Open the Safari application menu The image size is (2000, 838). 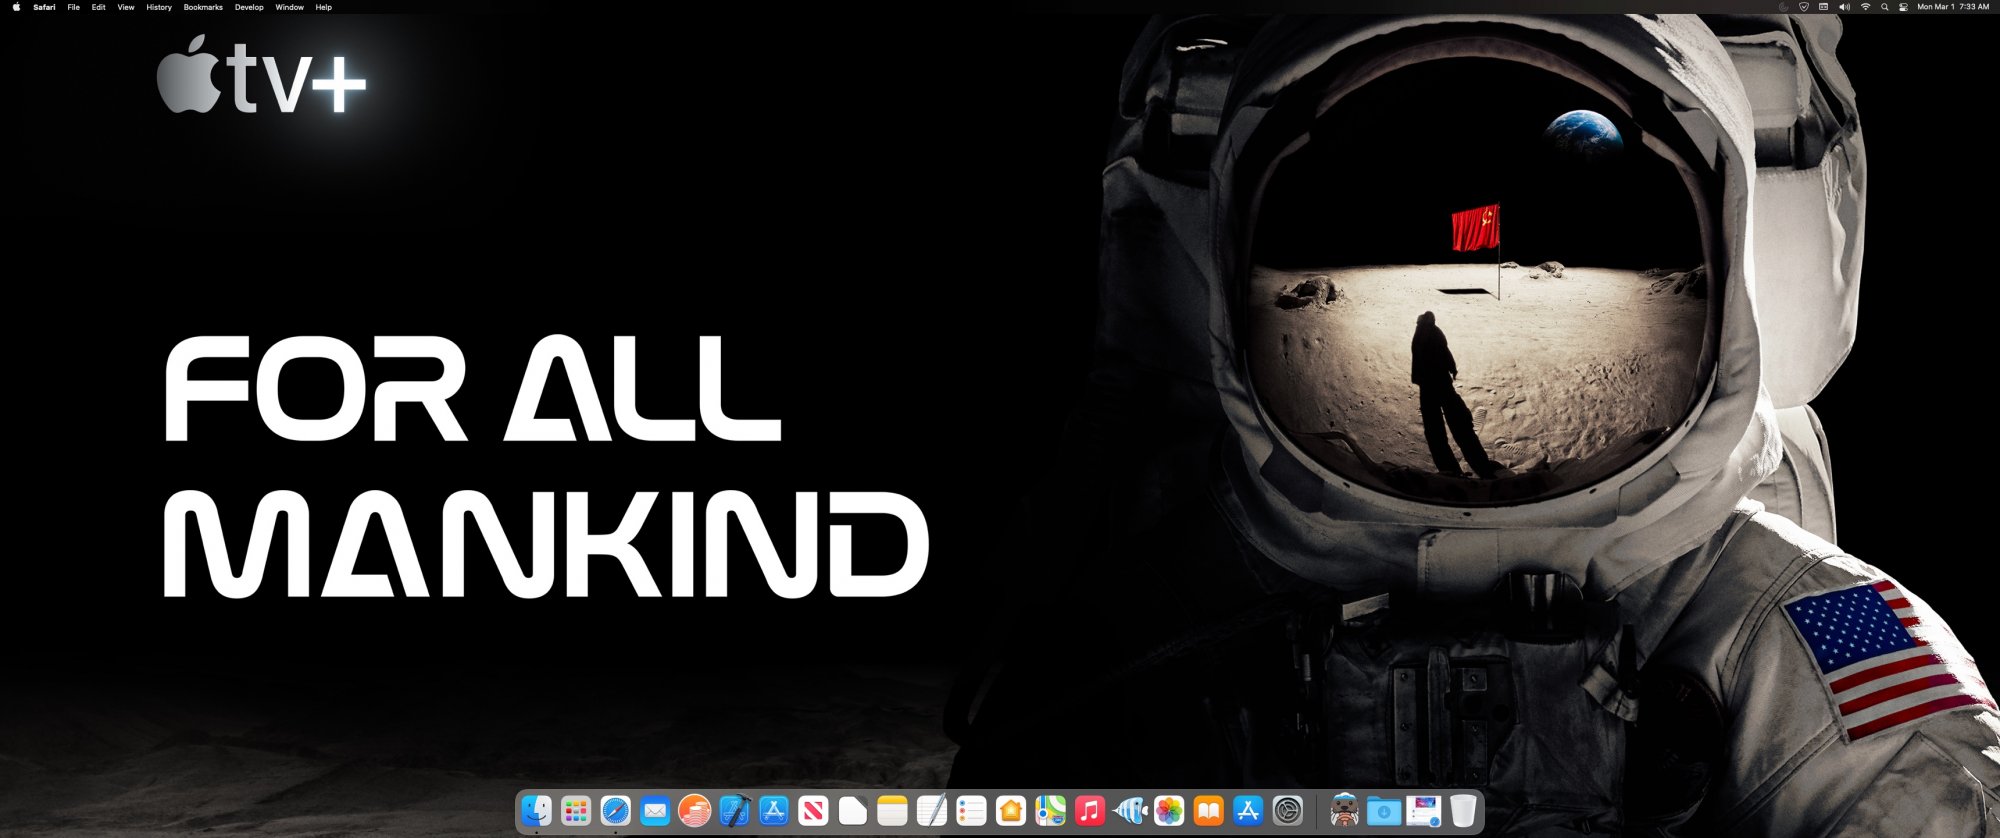tap(44, 7)
